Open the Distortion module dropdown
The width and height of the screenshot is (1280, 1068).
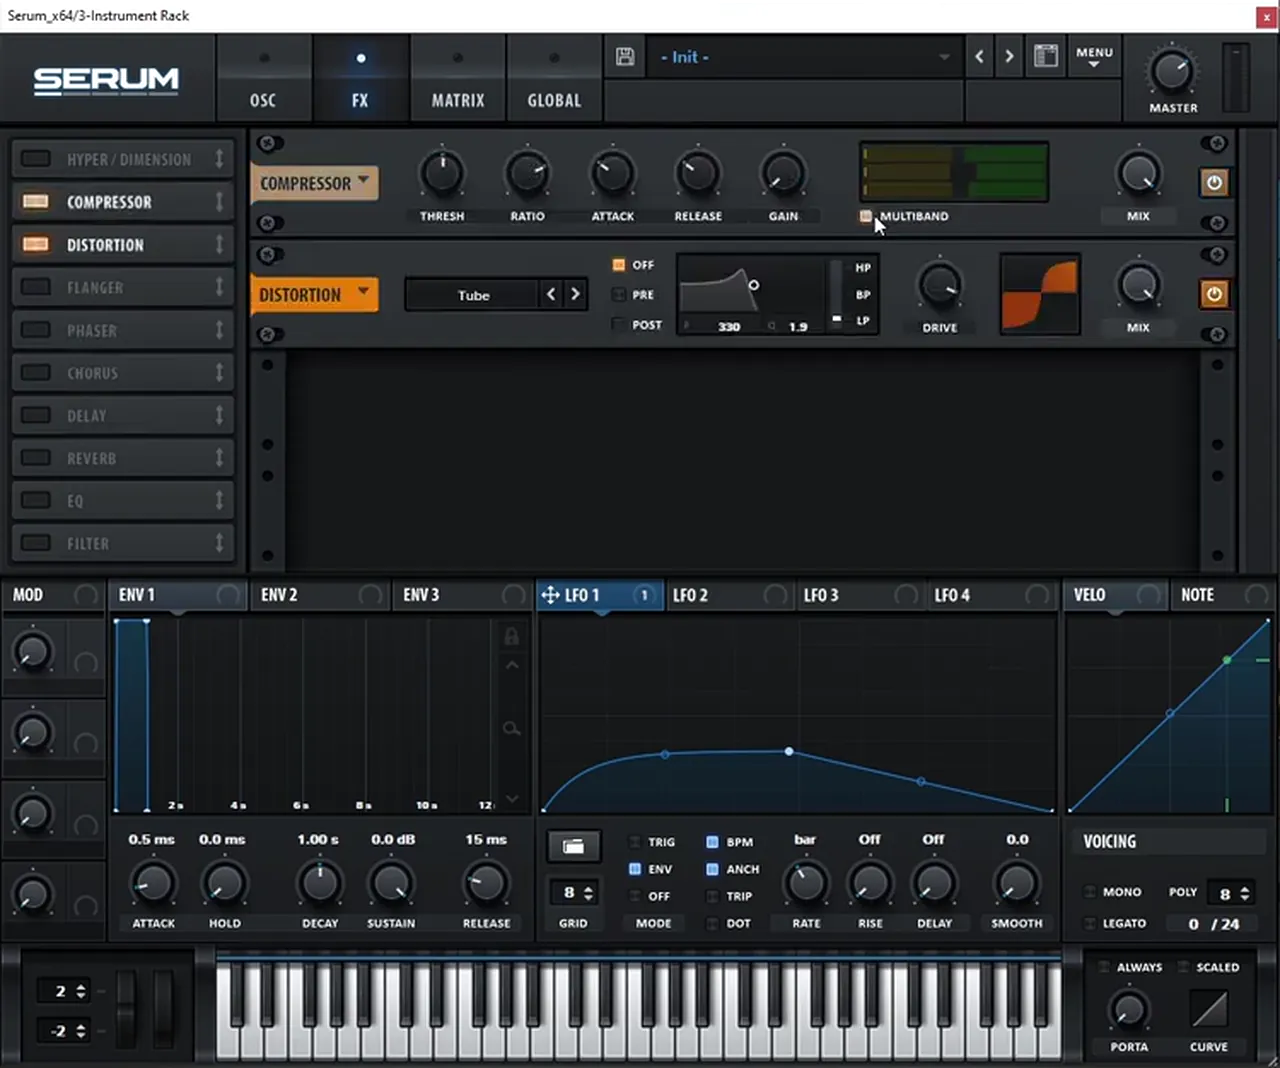(x=314, y=294)
